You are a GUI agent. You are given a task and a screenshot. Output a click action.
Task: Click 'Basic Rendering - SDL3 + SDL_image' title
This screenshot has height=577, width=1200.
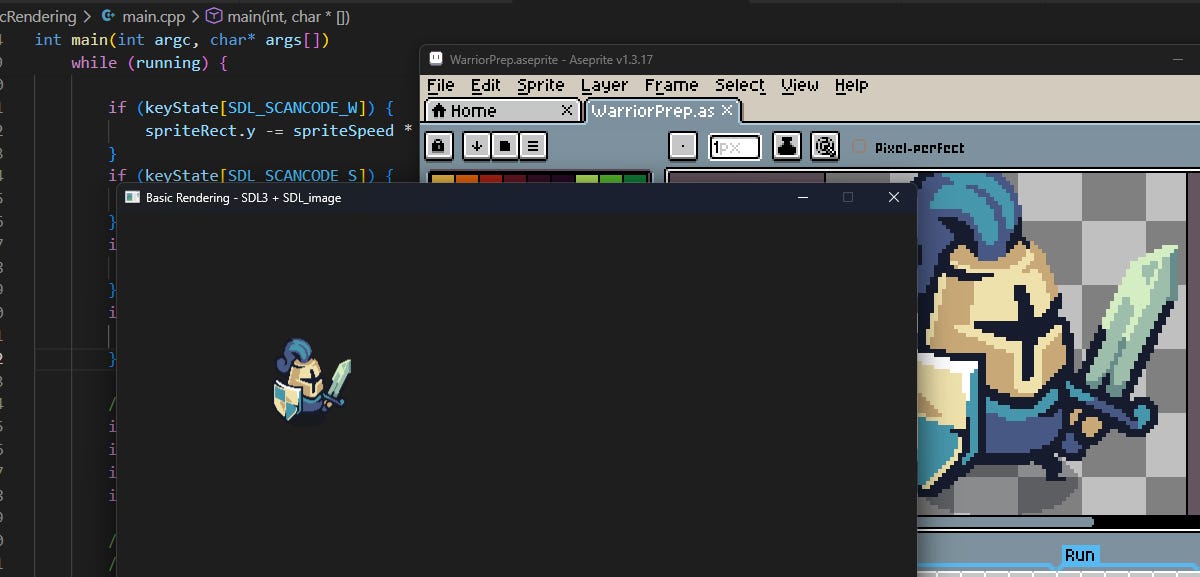244,198
